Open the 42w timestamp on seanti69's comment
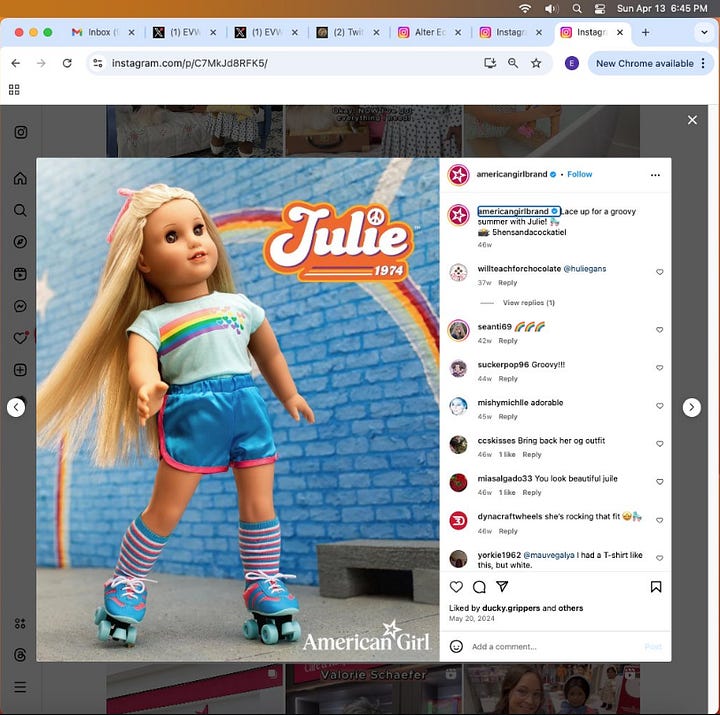This screenshot has width=720, height=715. tap(484, 341)
